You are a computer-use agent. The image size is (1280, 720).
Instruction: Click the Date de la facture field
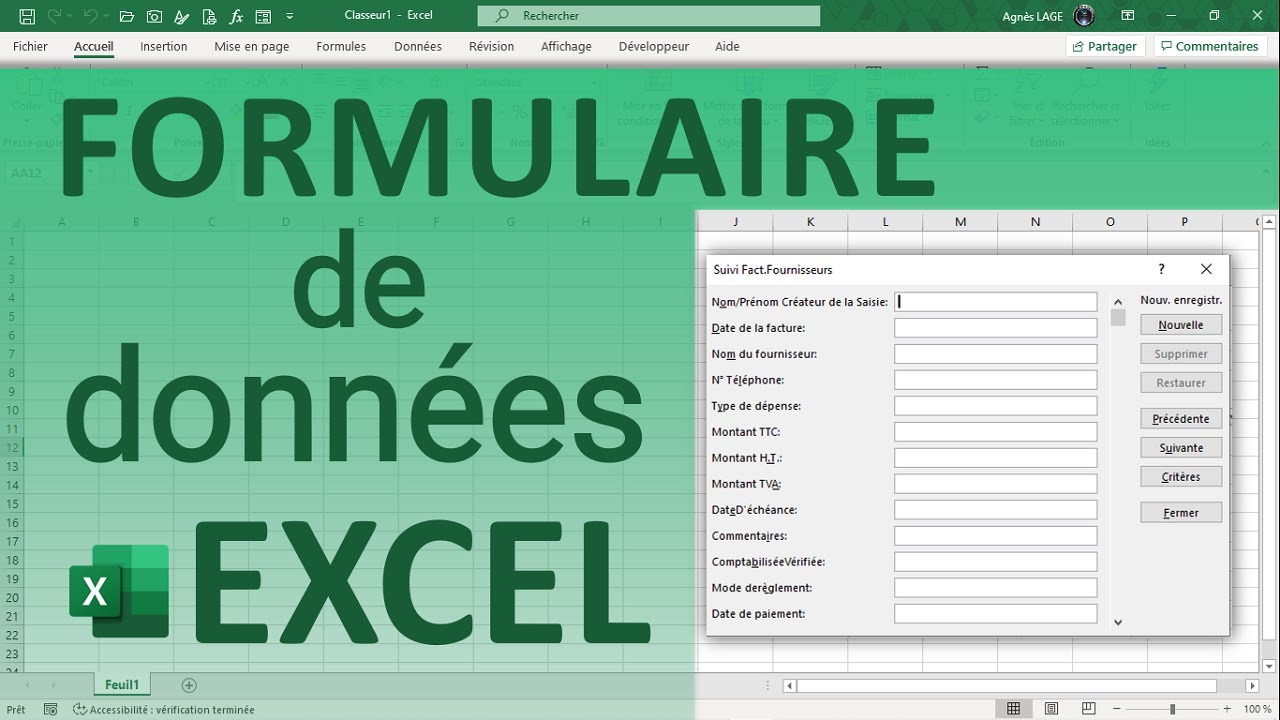pos(995,327)
